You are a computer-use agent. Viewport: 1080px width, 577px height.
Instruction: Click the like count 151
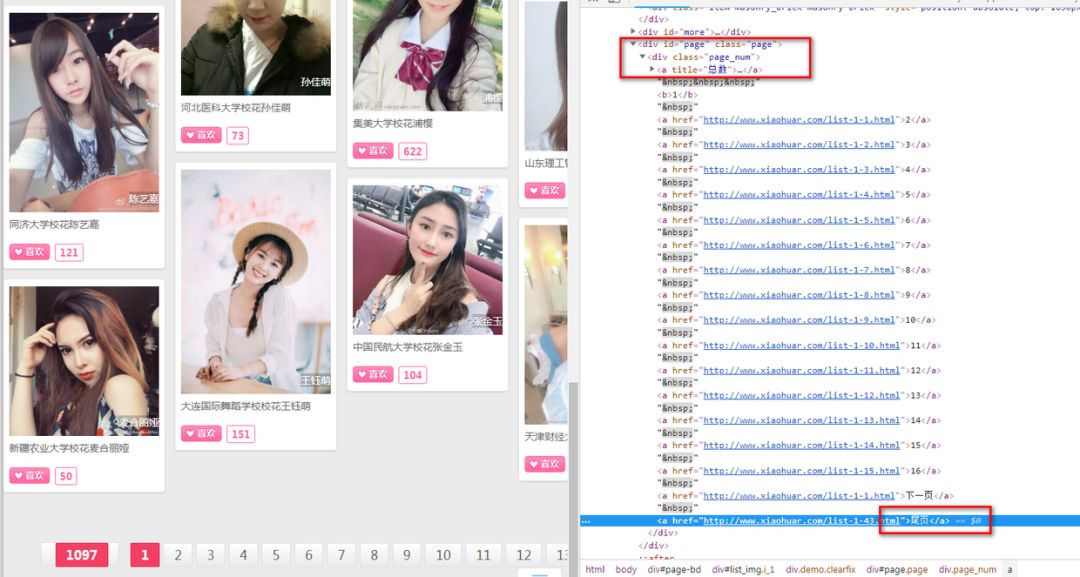pos(240,434)
